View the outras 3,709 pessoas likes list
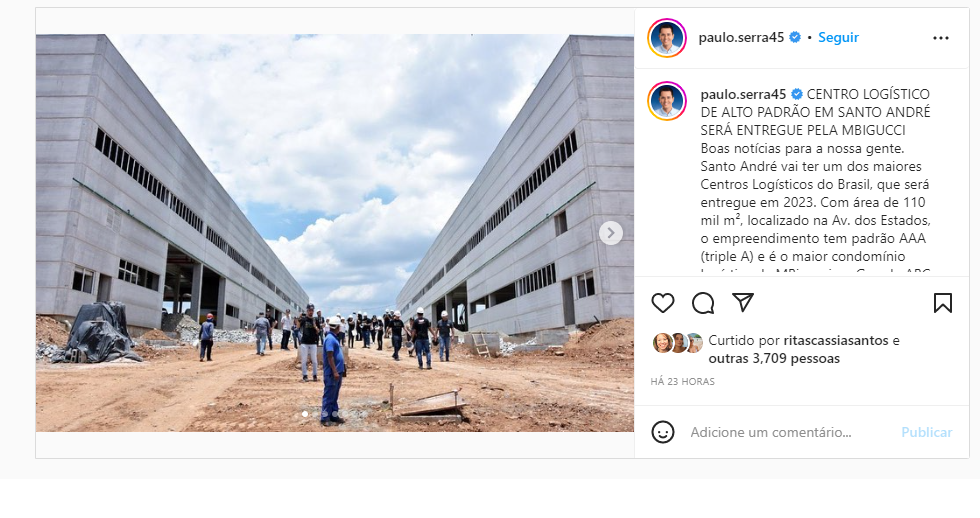Image resolution: width=980 pixels, height=518 pixels. 774,359
